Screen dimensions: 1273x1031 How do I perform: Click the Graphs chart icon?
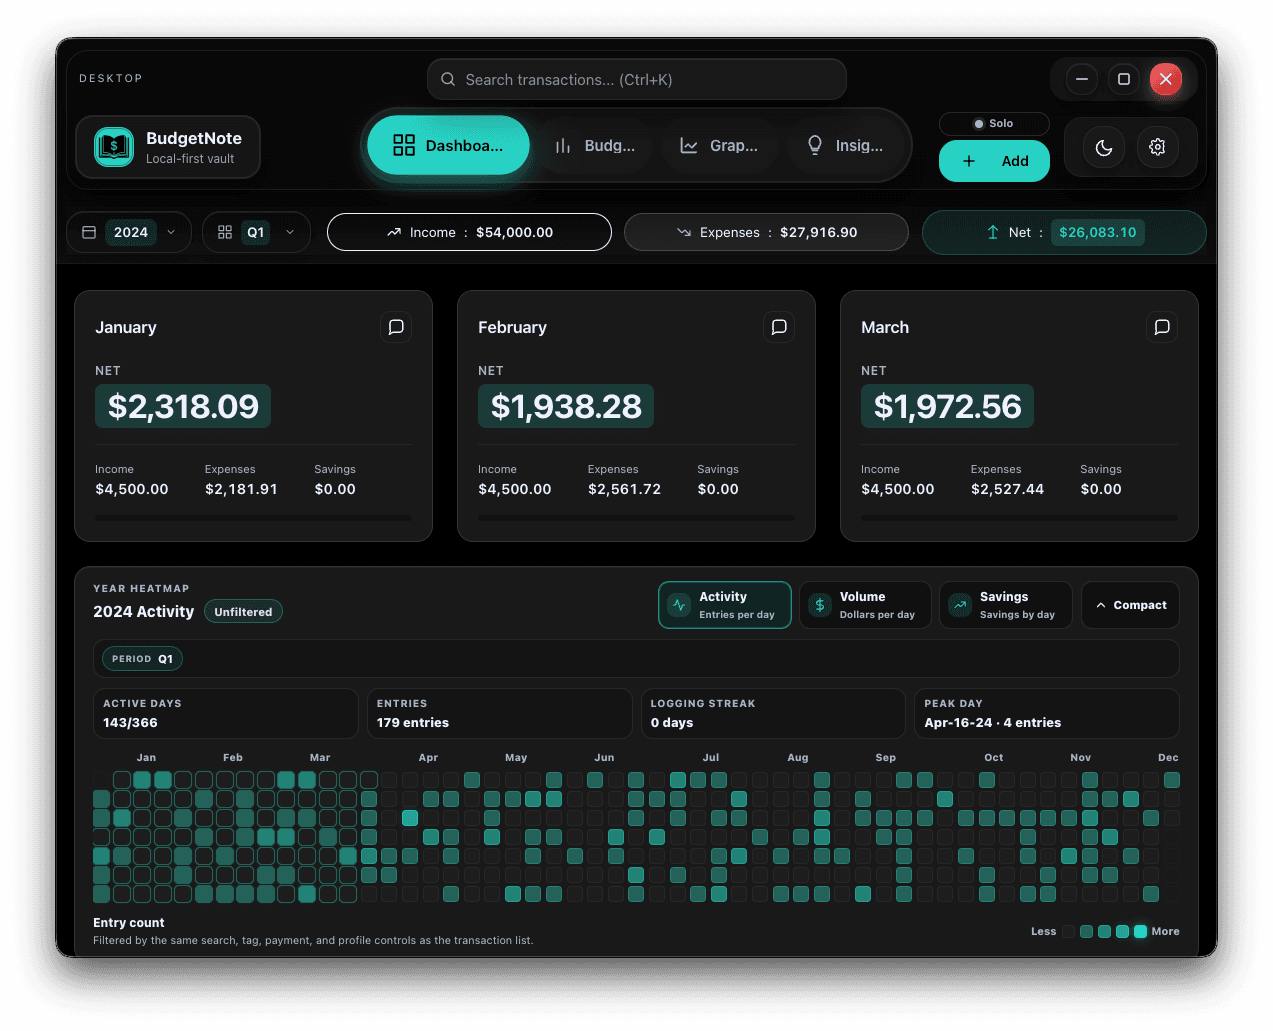[689, 146]
